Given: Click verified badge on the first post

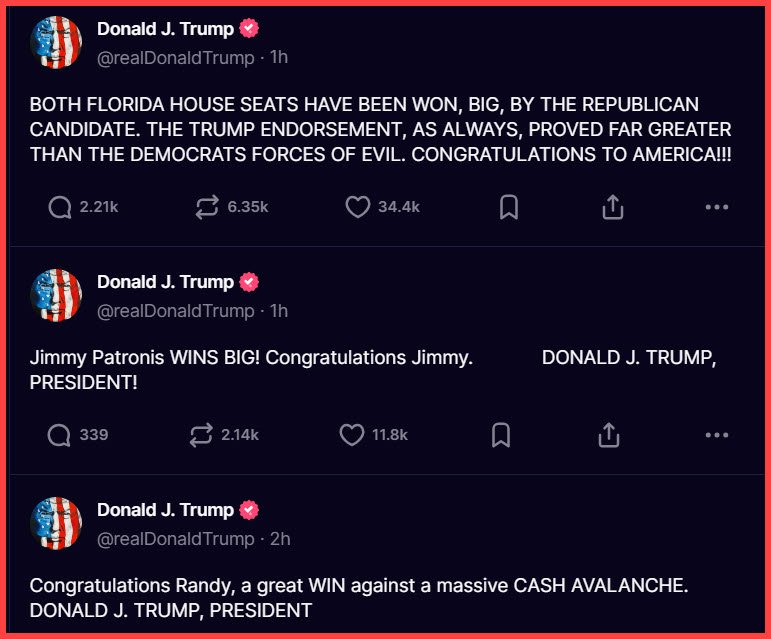Looking at the screenshot, I should (x=250, y=29).
